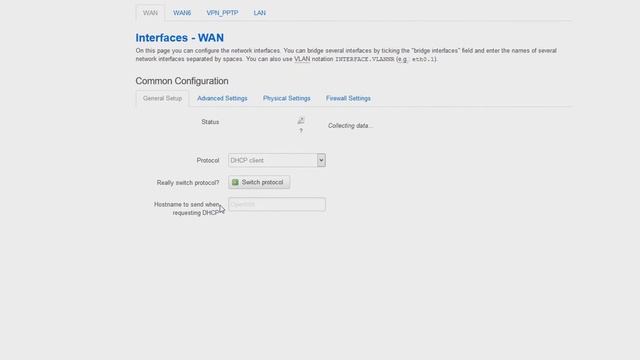Click the Interfaces - WAN heading

point(180,38)
